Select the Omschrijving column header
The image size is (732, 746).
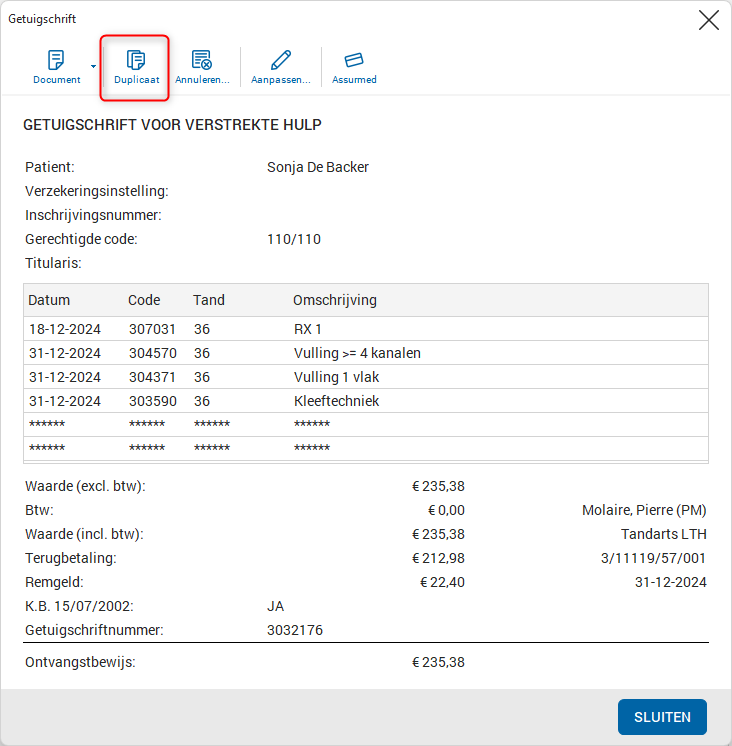click(x=335, y=300)
